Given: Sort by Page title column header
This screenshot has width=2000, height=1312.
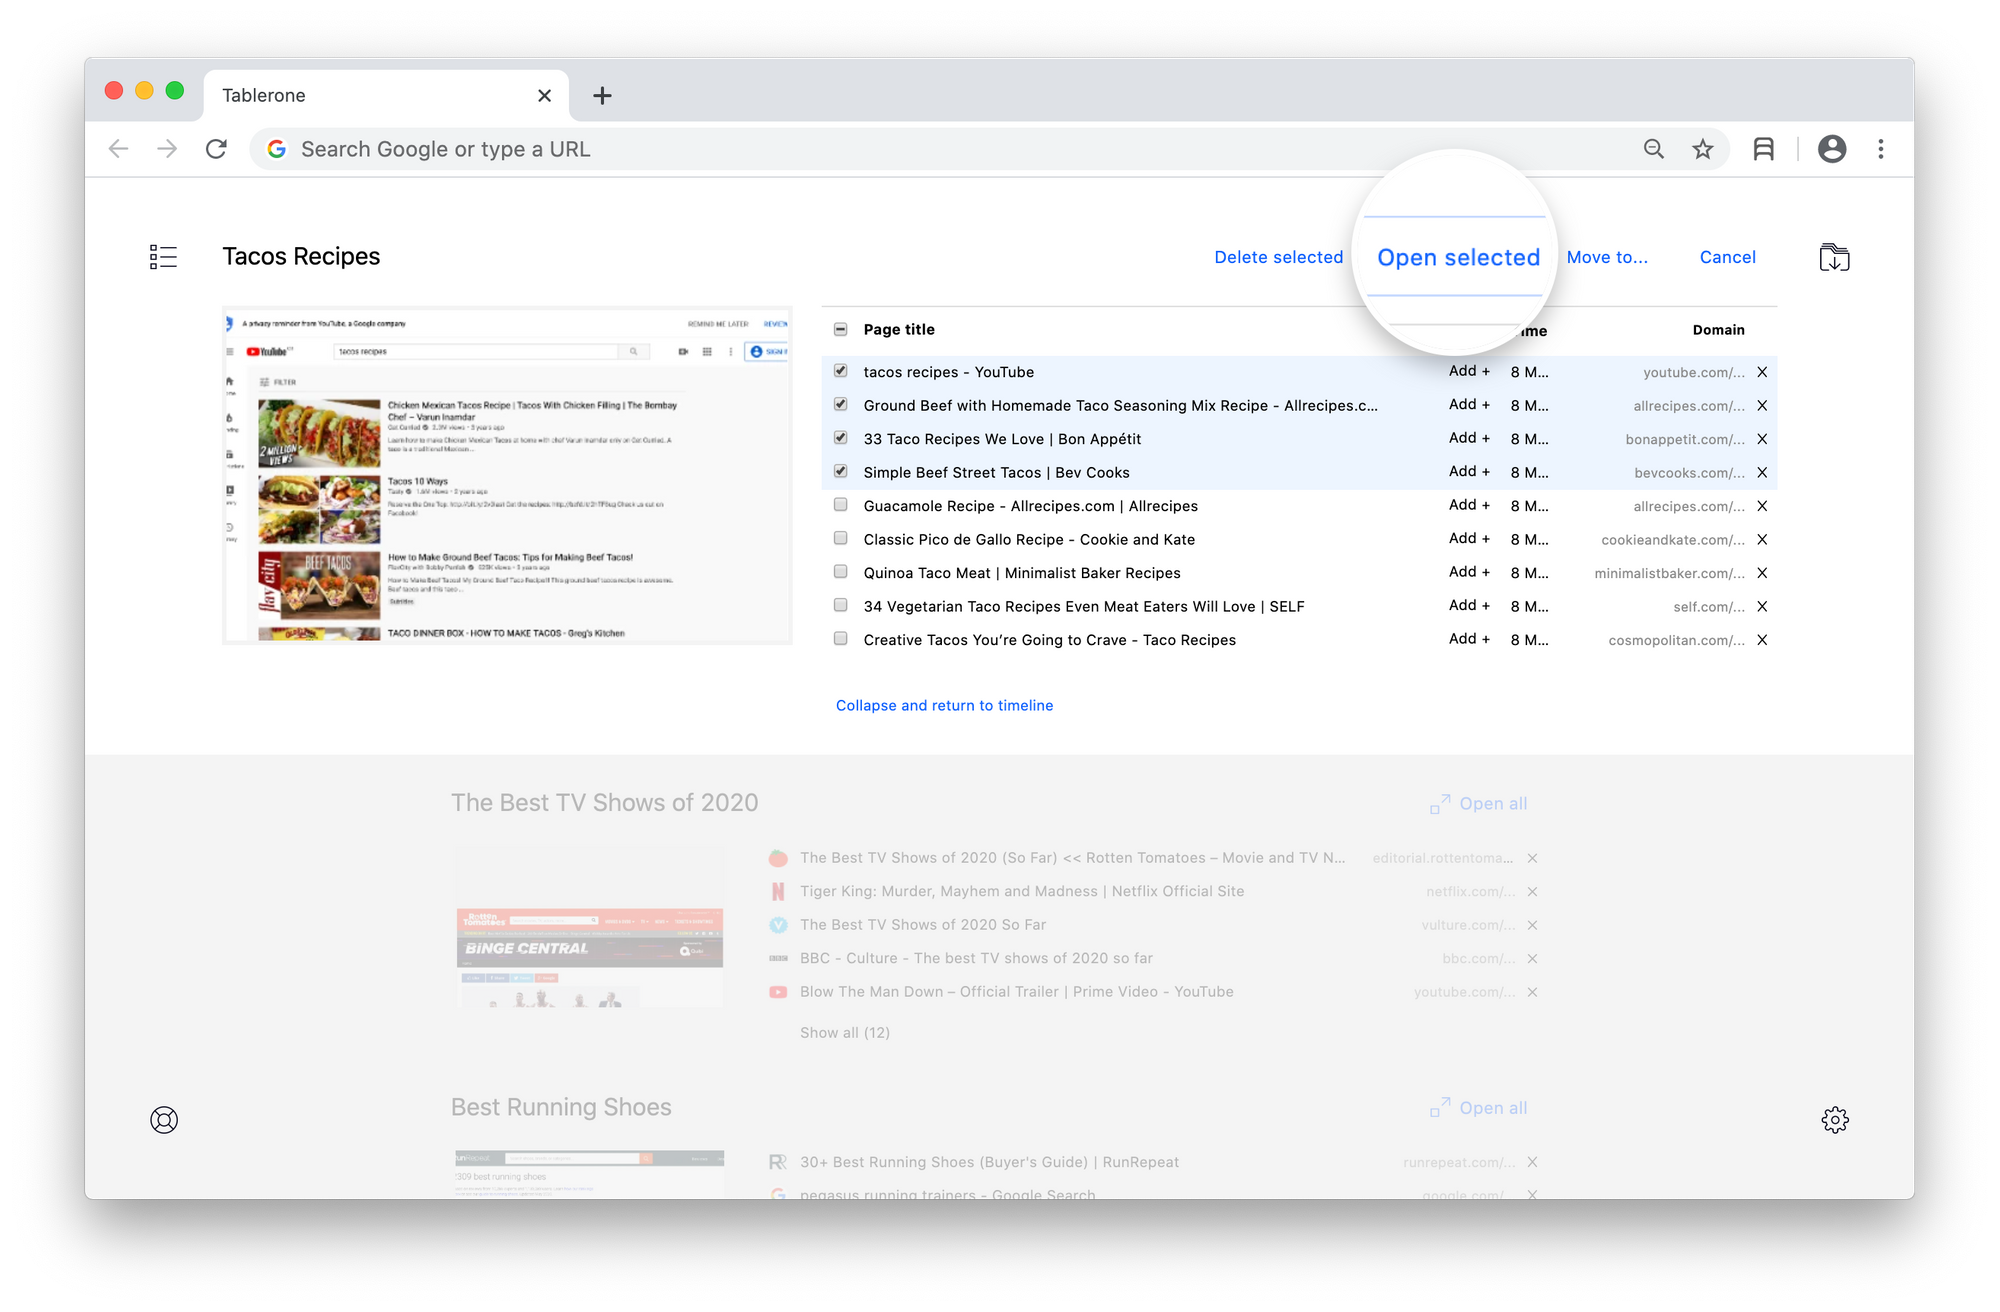Looking at the screenshot, I should click(899, 329).
